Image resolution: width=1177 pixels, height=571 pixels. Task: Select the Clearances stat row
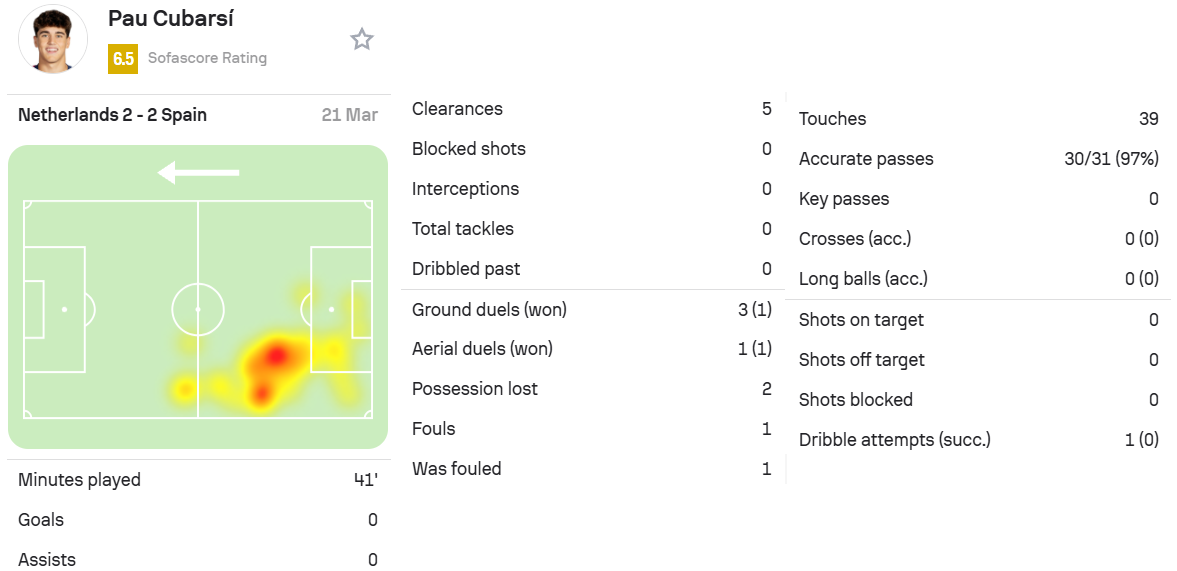click(x=592, y=109)
